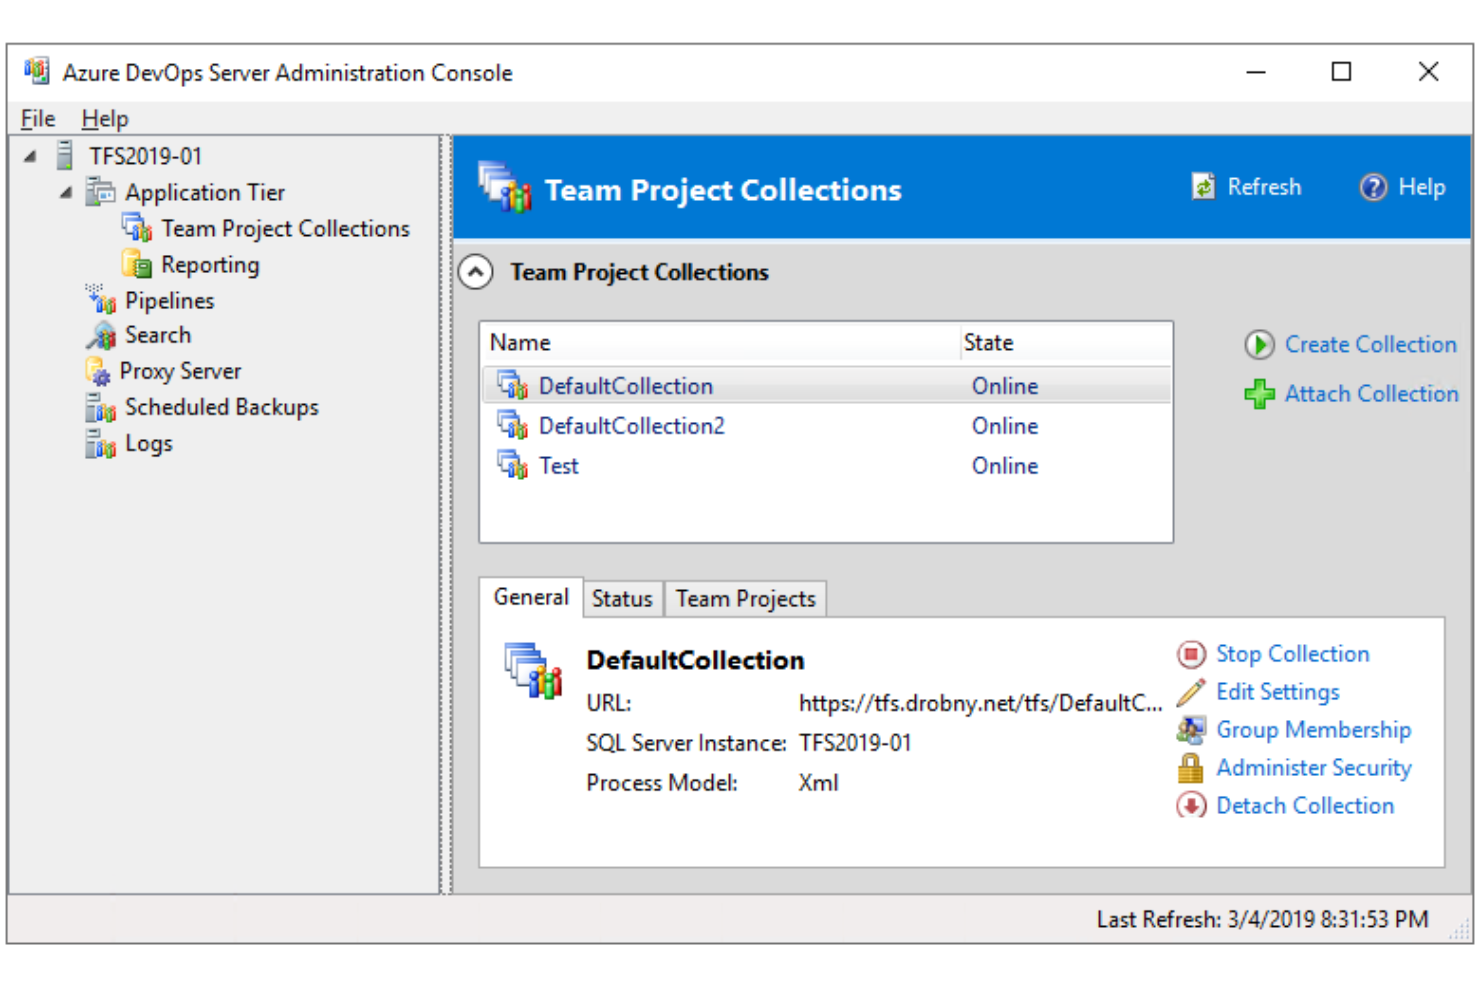Click the Create Collection green arrow icon
The image size is (1480, 987).
pos(1259,345)
